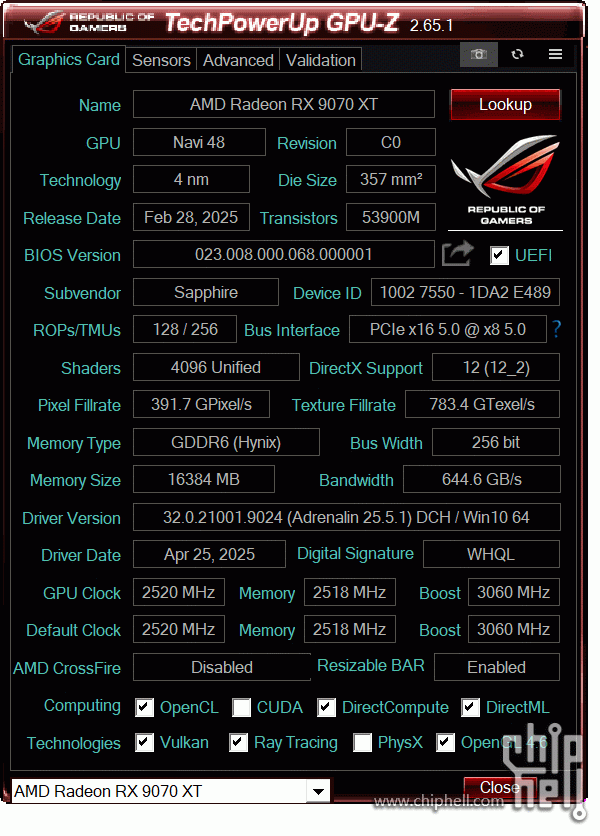Click the AMD CrossFire value Disabled
The width and height of the screenshot is (600, 836).
(x=222, y=667)
